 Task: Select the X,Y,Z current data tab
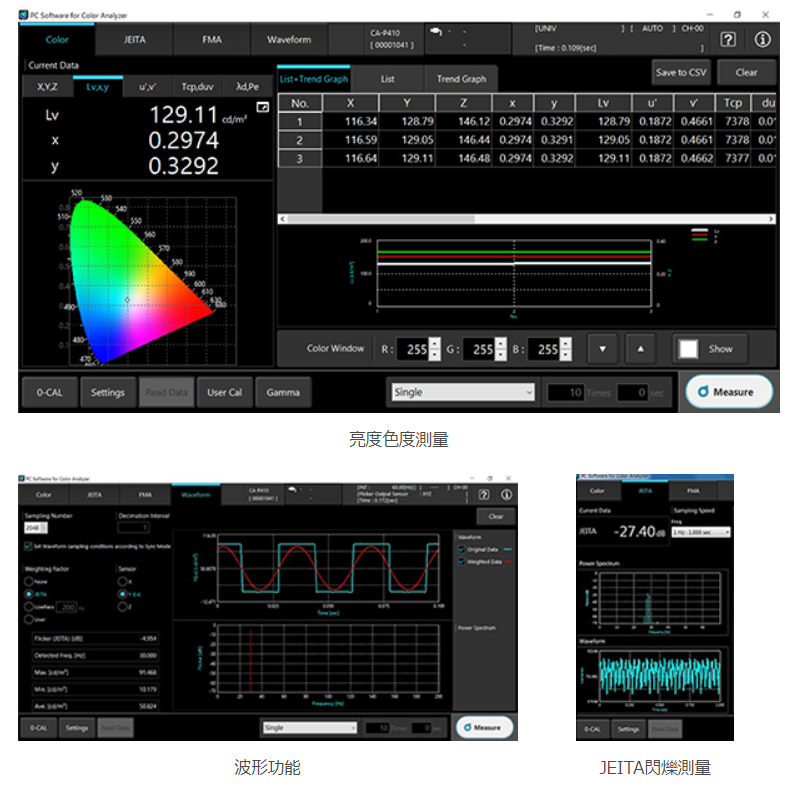coord(47,87)
